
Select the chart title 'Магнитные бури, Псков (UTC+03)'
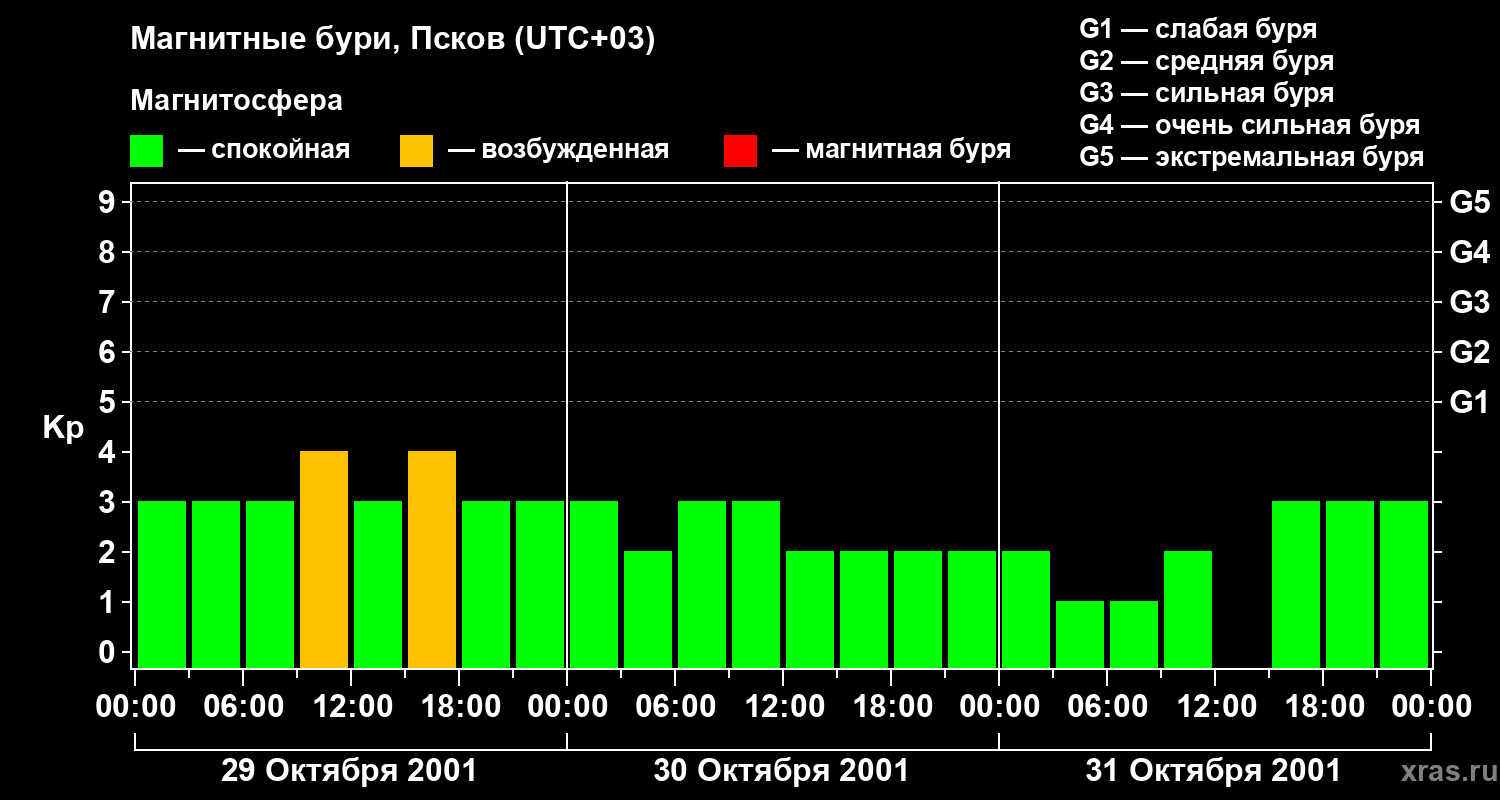(x=393, y=40)
